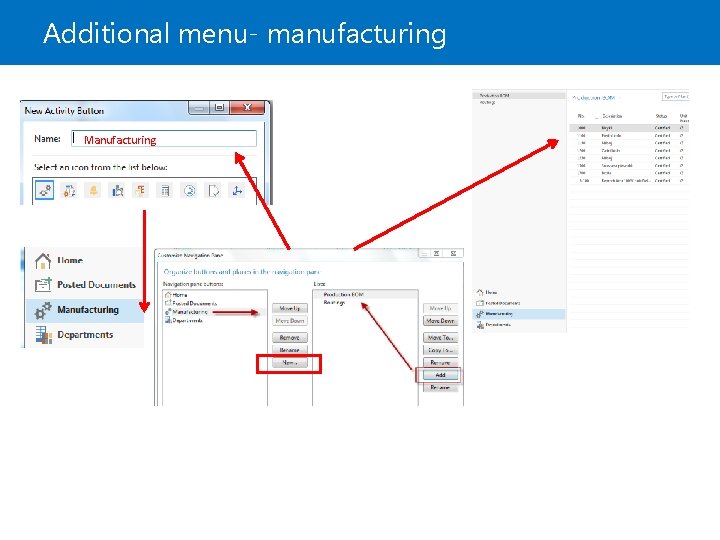720x540 pixels.
Task: Click the Copy To button
Action: point(440,350)
